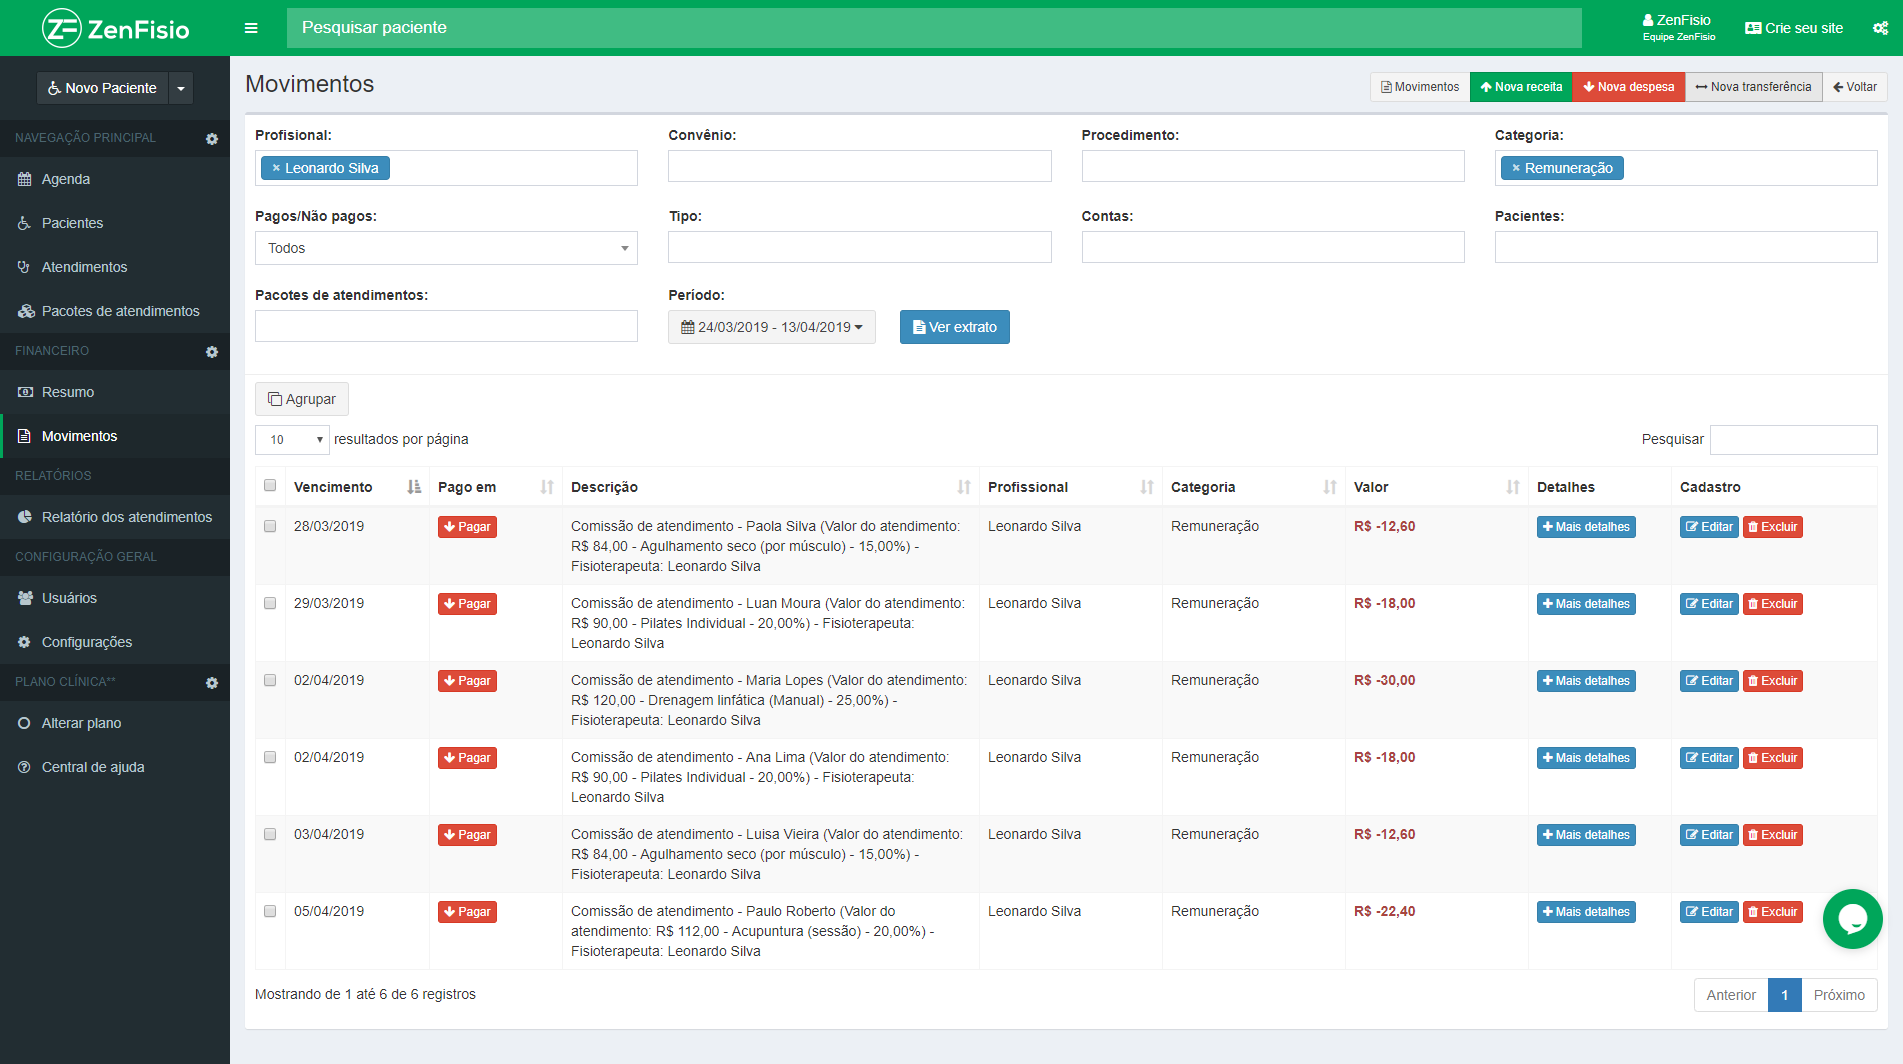Viewport: 1903px width, 1064px height.
Task: Remove the Remuneração category tag
Action: tap(1516, 168)
